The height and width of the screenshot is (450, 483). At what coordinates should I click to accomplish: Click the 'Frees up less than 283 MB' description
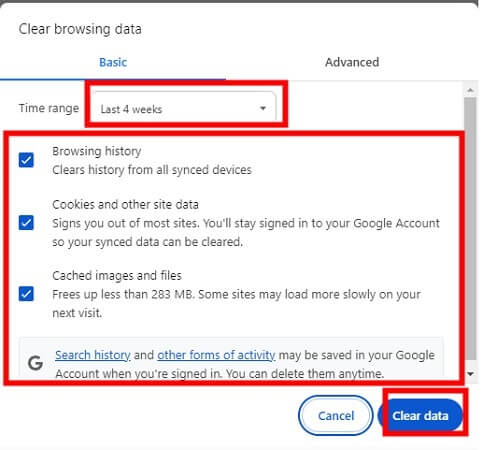click(x=236, y=303)
